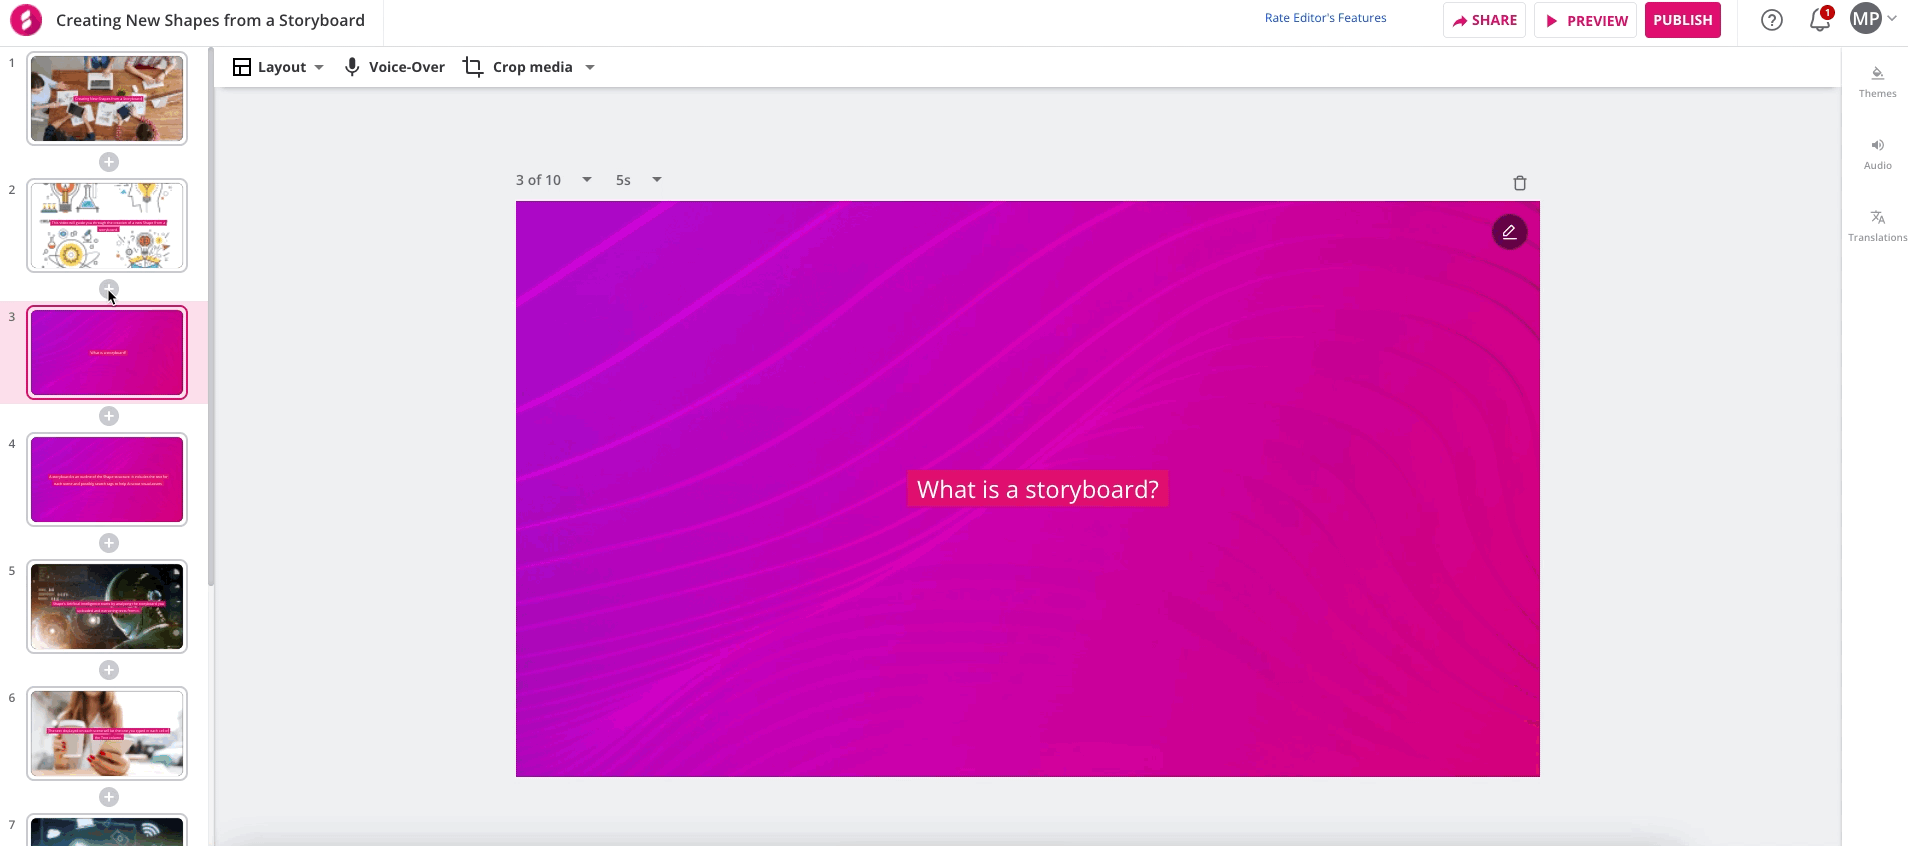Image resolution: width=1908 pixels, height=846 pixels.
Task: Select slide 7 thumbnail
Action: (107, 830)
